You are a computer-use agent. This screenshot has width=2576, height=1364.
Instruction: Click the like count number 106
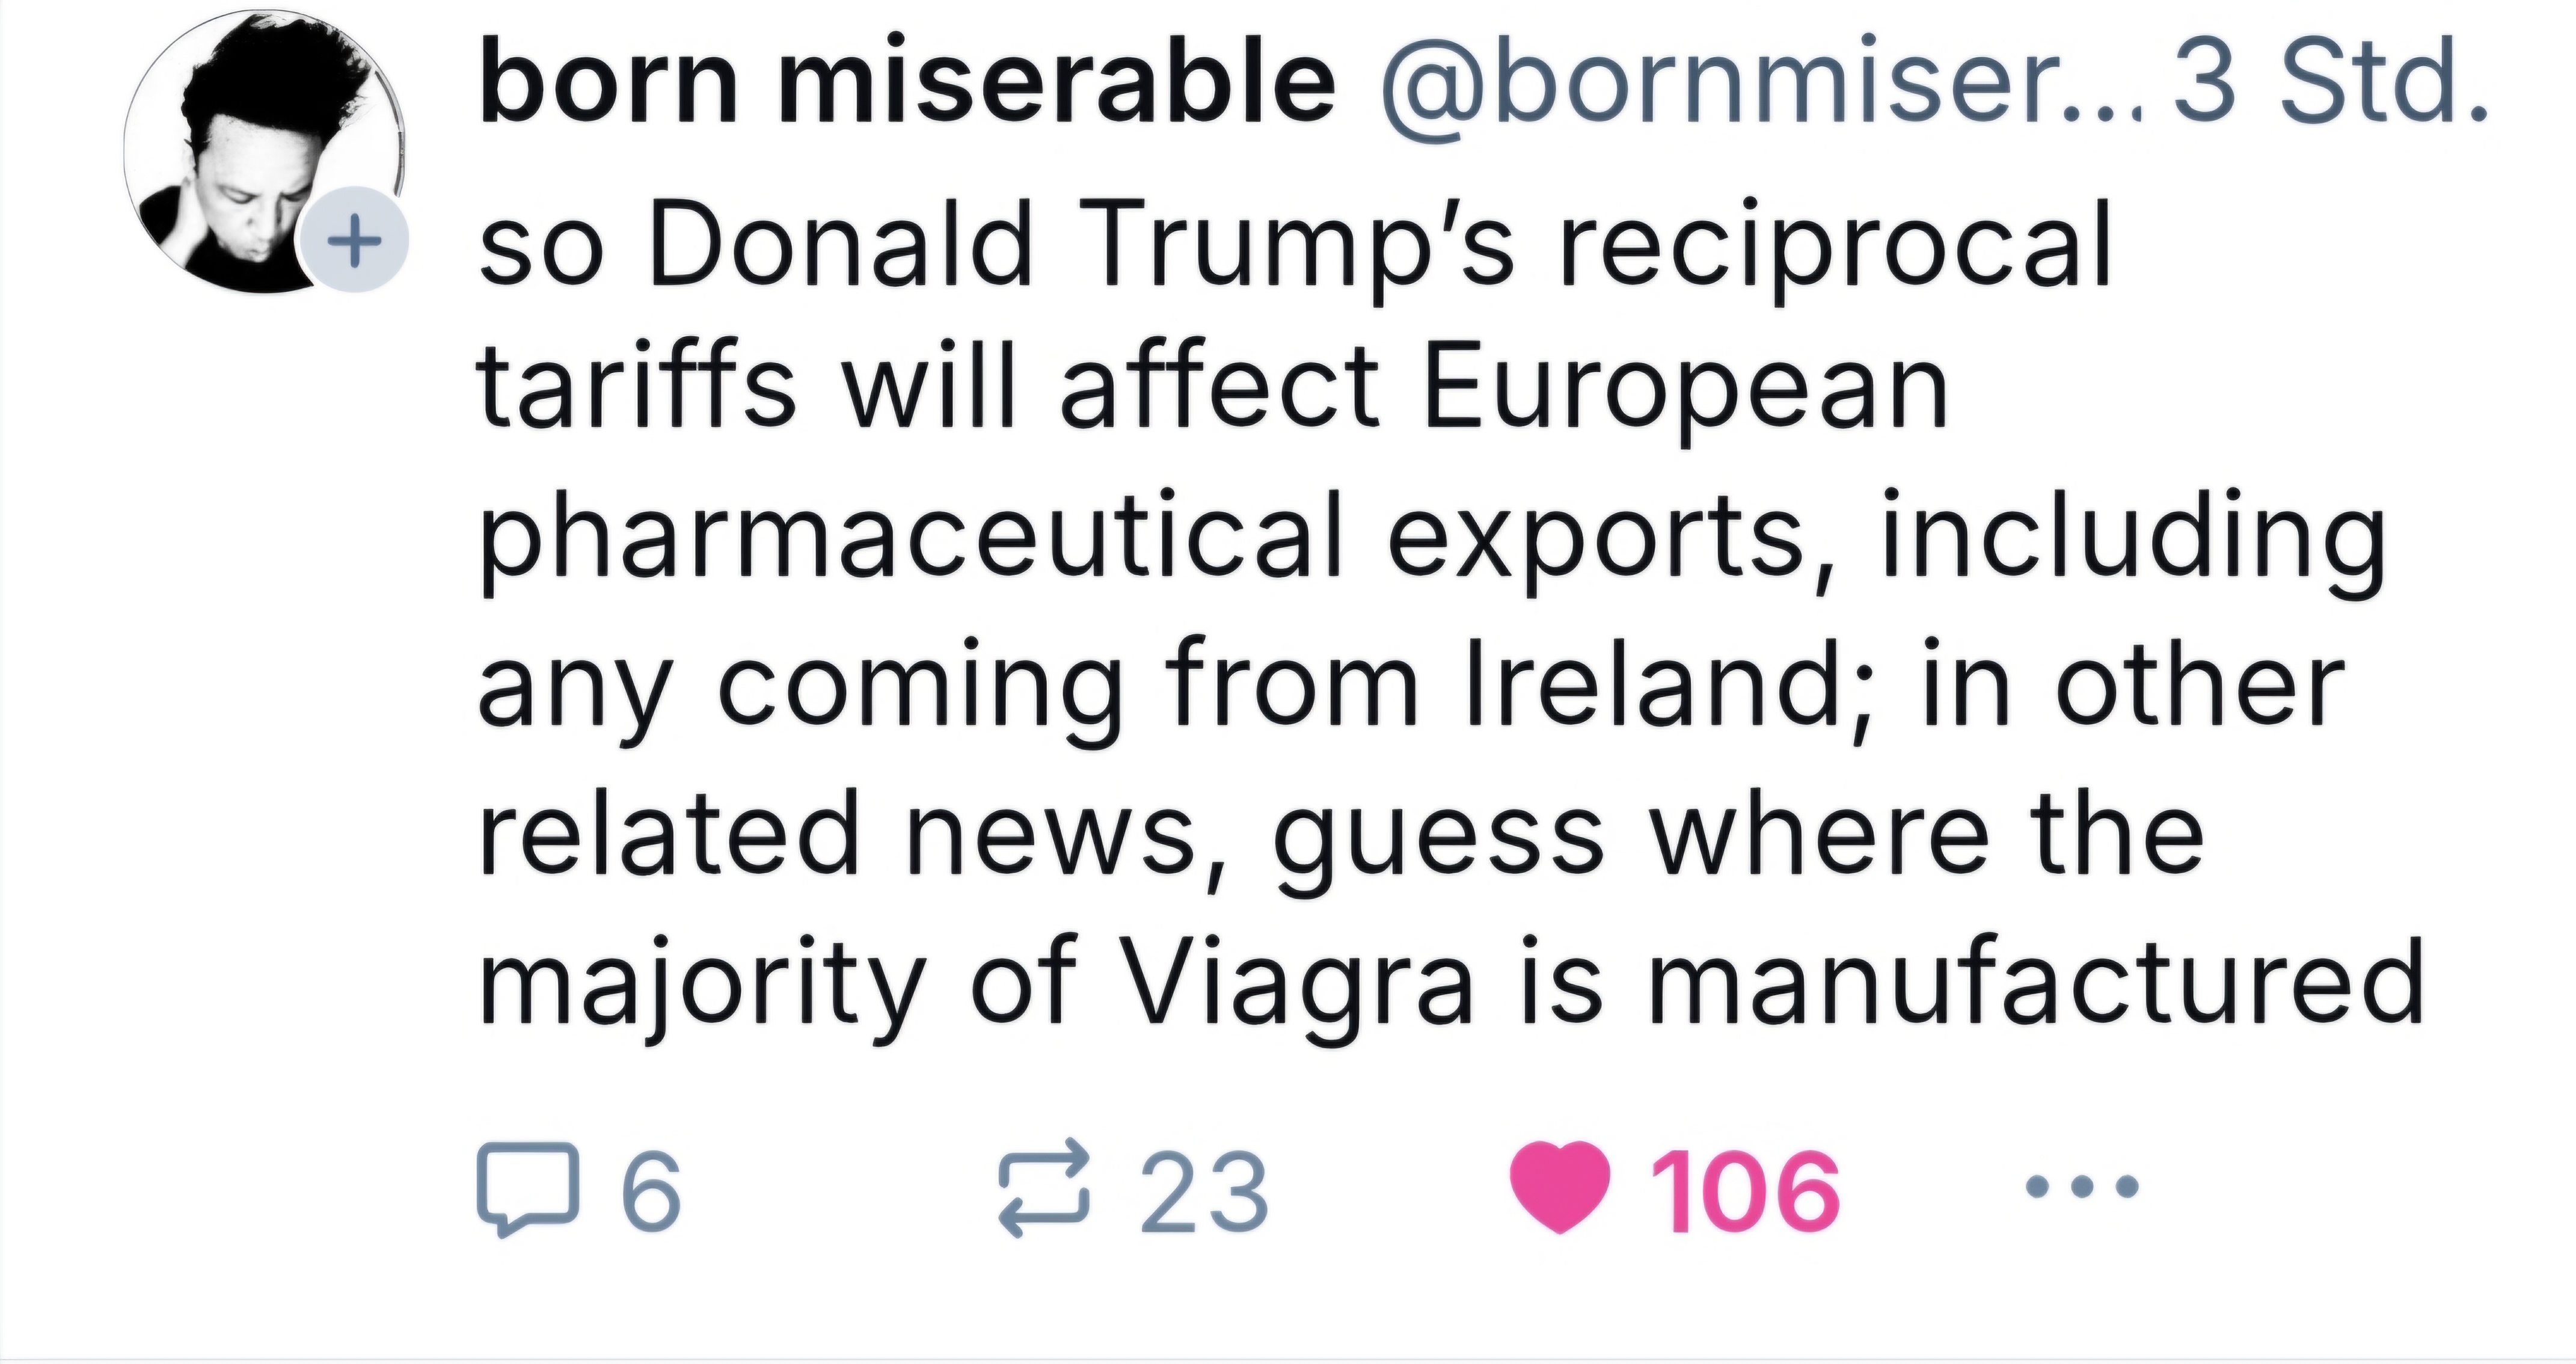pos(1745,1190)
